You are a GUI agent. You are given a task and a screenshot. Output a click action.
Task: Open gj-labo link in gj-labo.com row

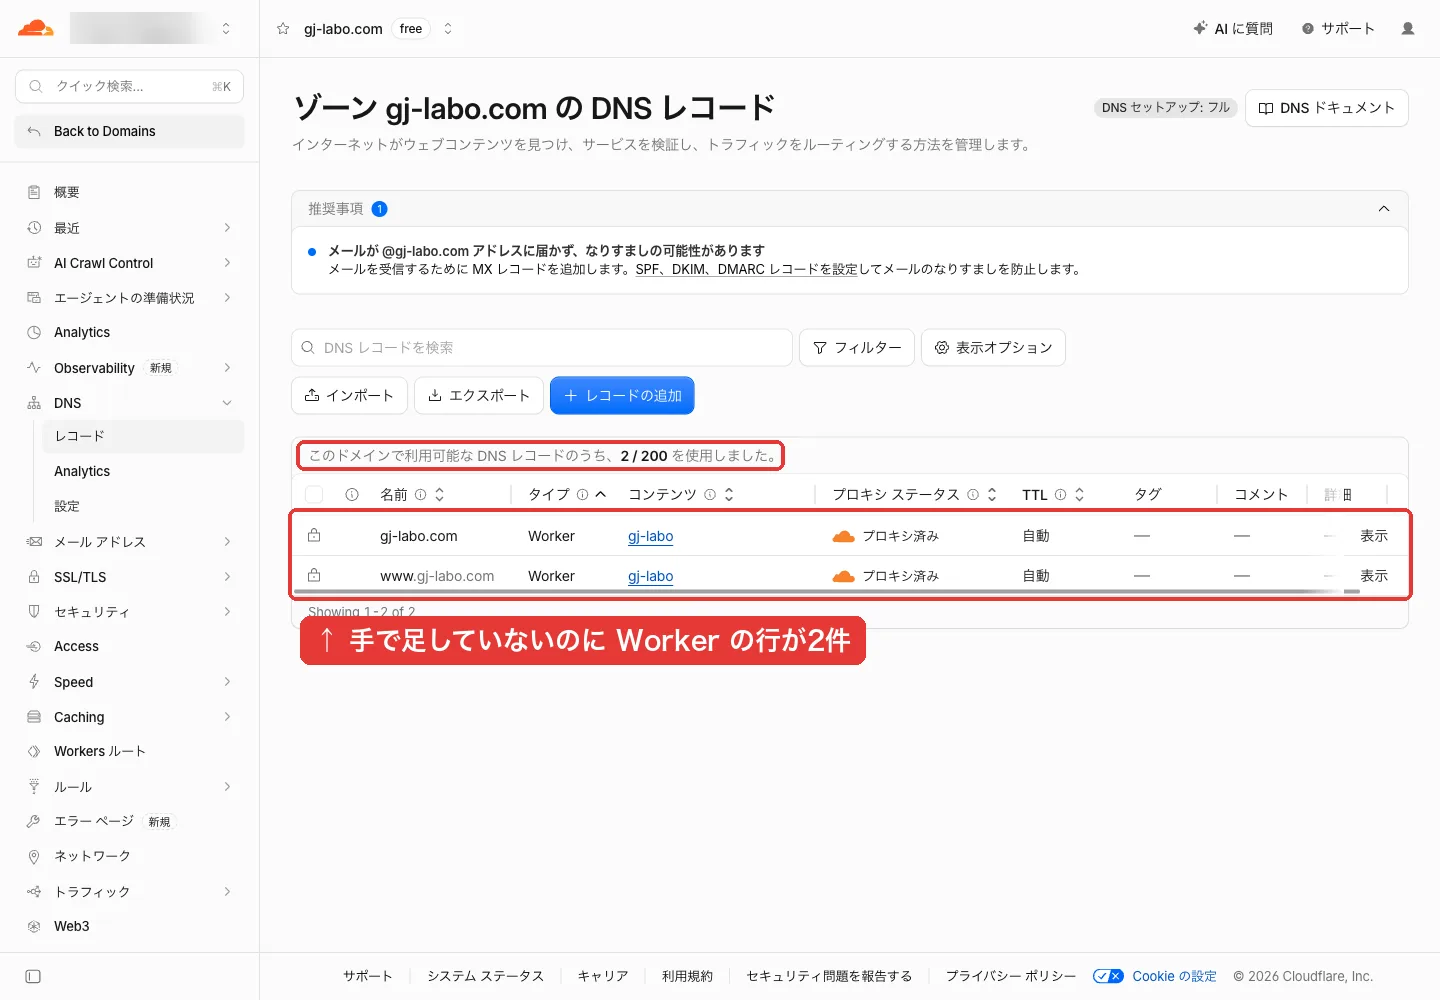(651, 537)
